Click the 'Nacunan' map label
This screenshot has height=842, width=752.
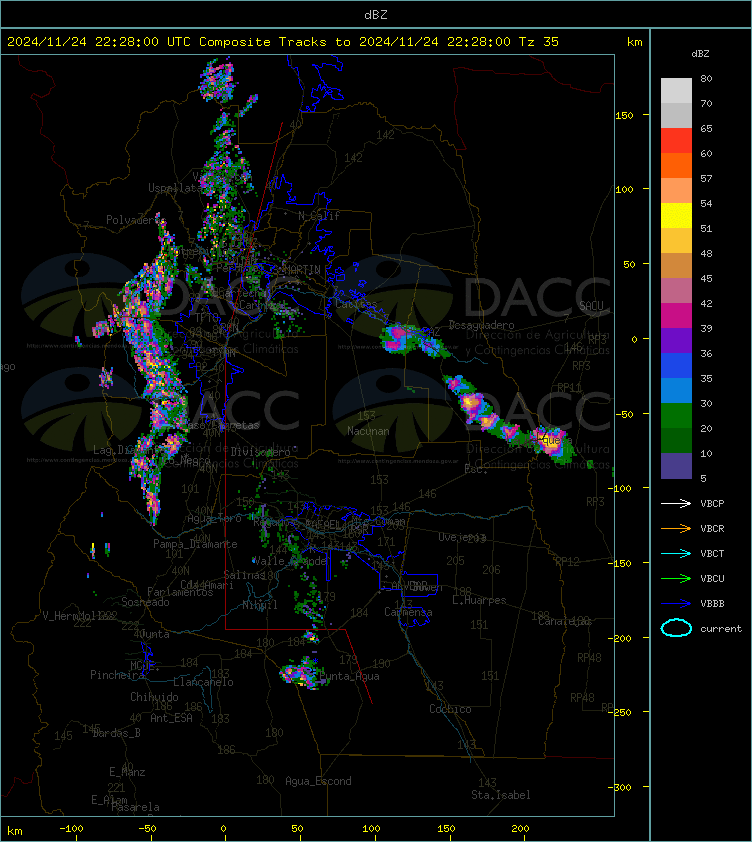pyautogui.click(x=368, y=431)
